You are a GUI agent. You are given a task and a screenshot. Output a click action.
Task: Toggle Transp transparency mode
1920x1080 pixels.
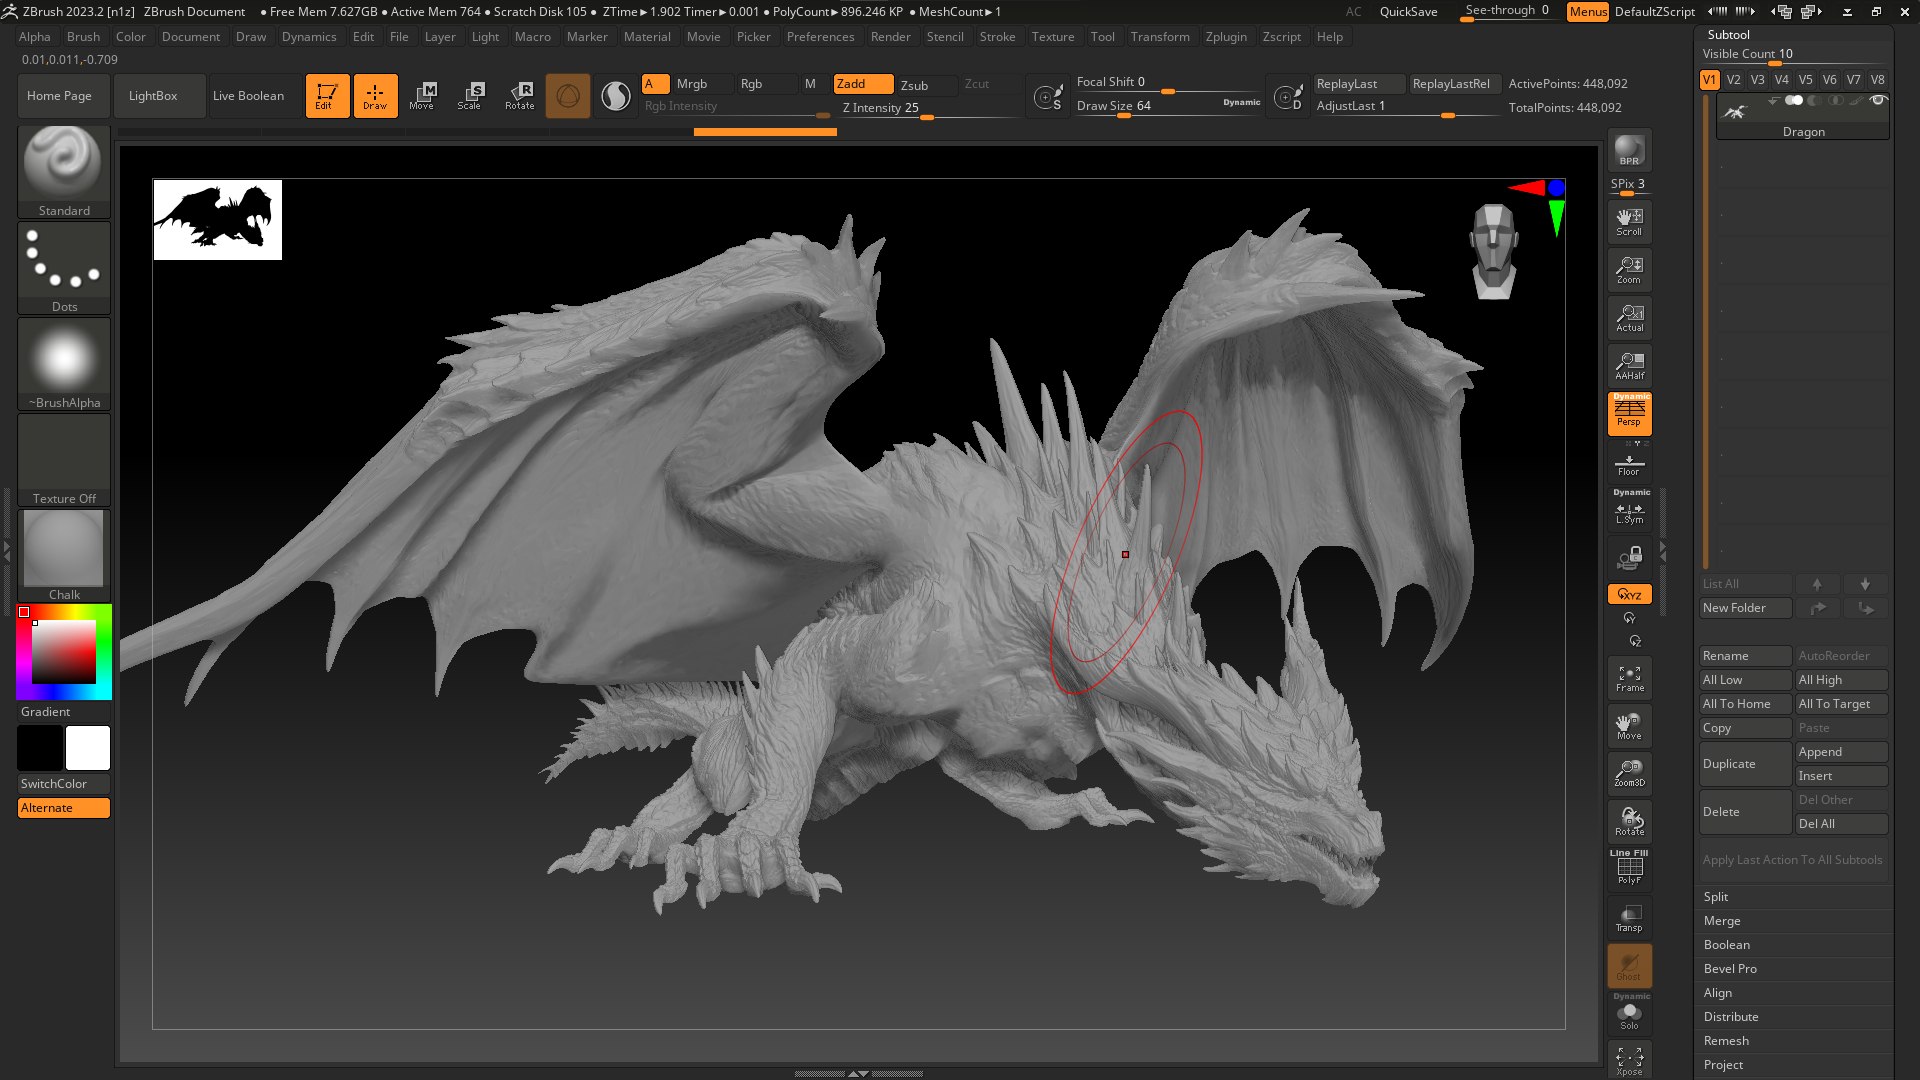tap(1629, 918)
